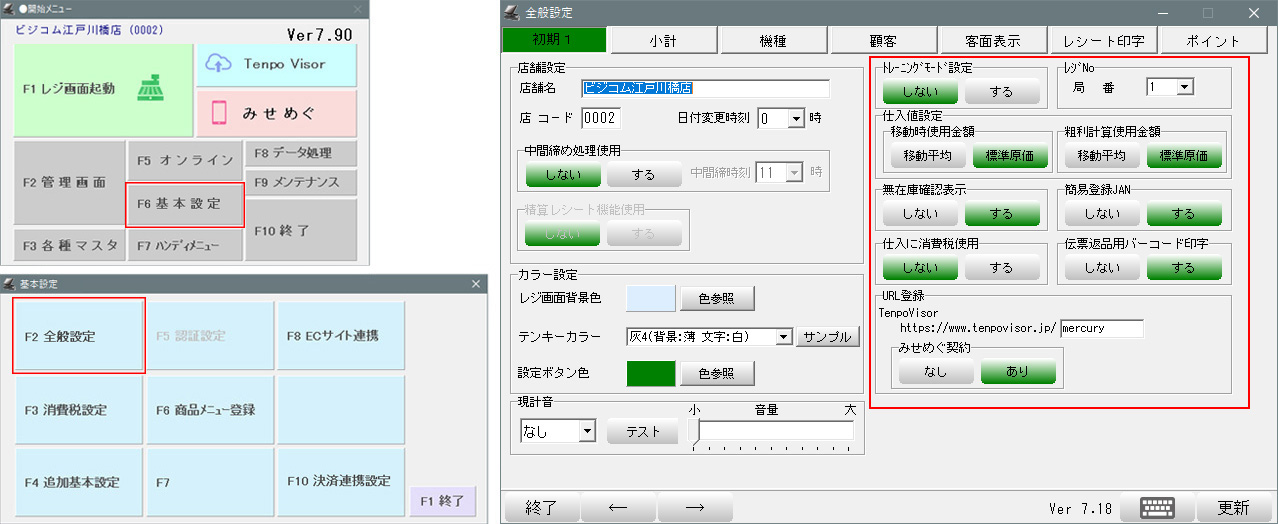Set 伝票返品用バーコード印字 to しない

[1102, 268]
